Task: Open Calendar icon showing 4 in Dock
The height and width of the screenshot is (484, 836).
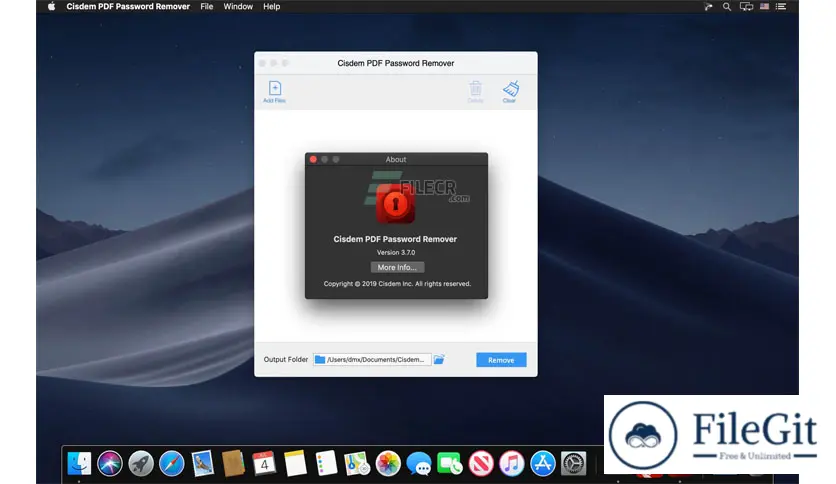Action: (x=264, y=463)
